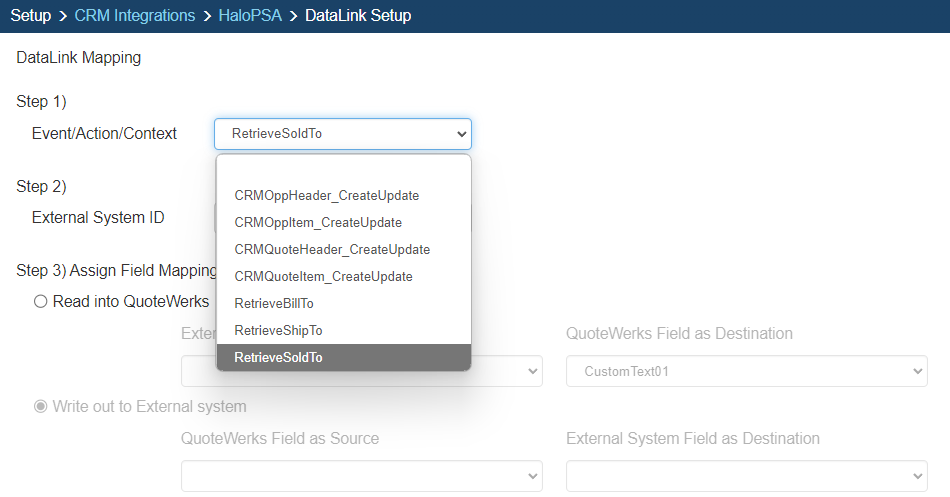Go to CRM Integrations breadcrumb link

tap(135, 15)
